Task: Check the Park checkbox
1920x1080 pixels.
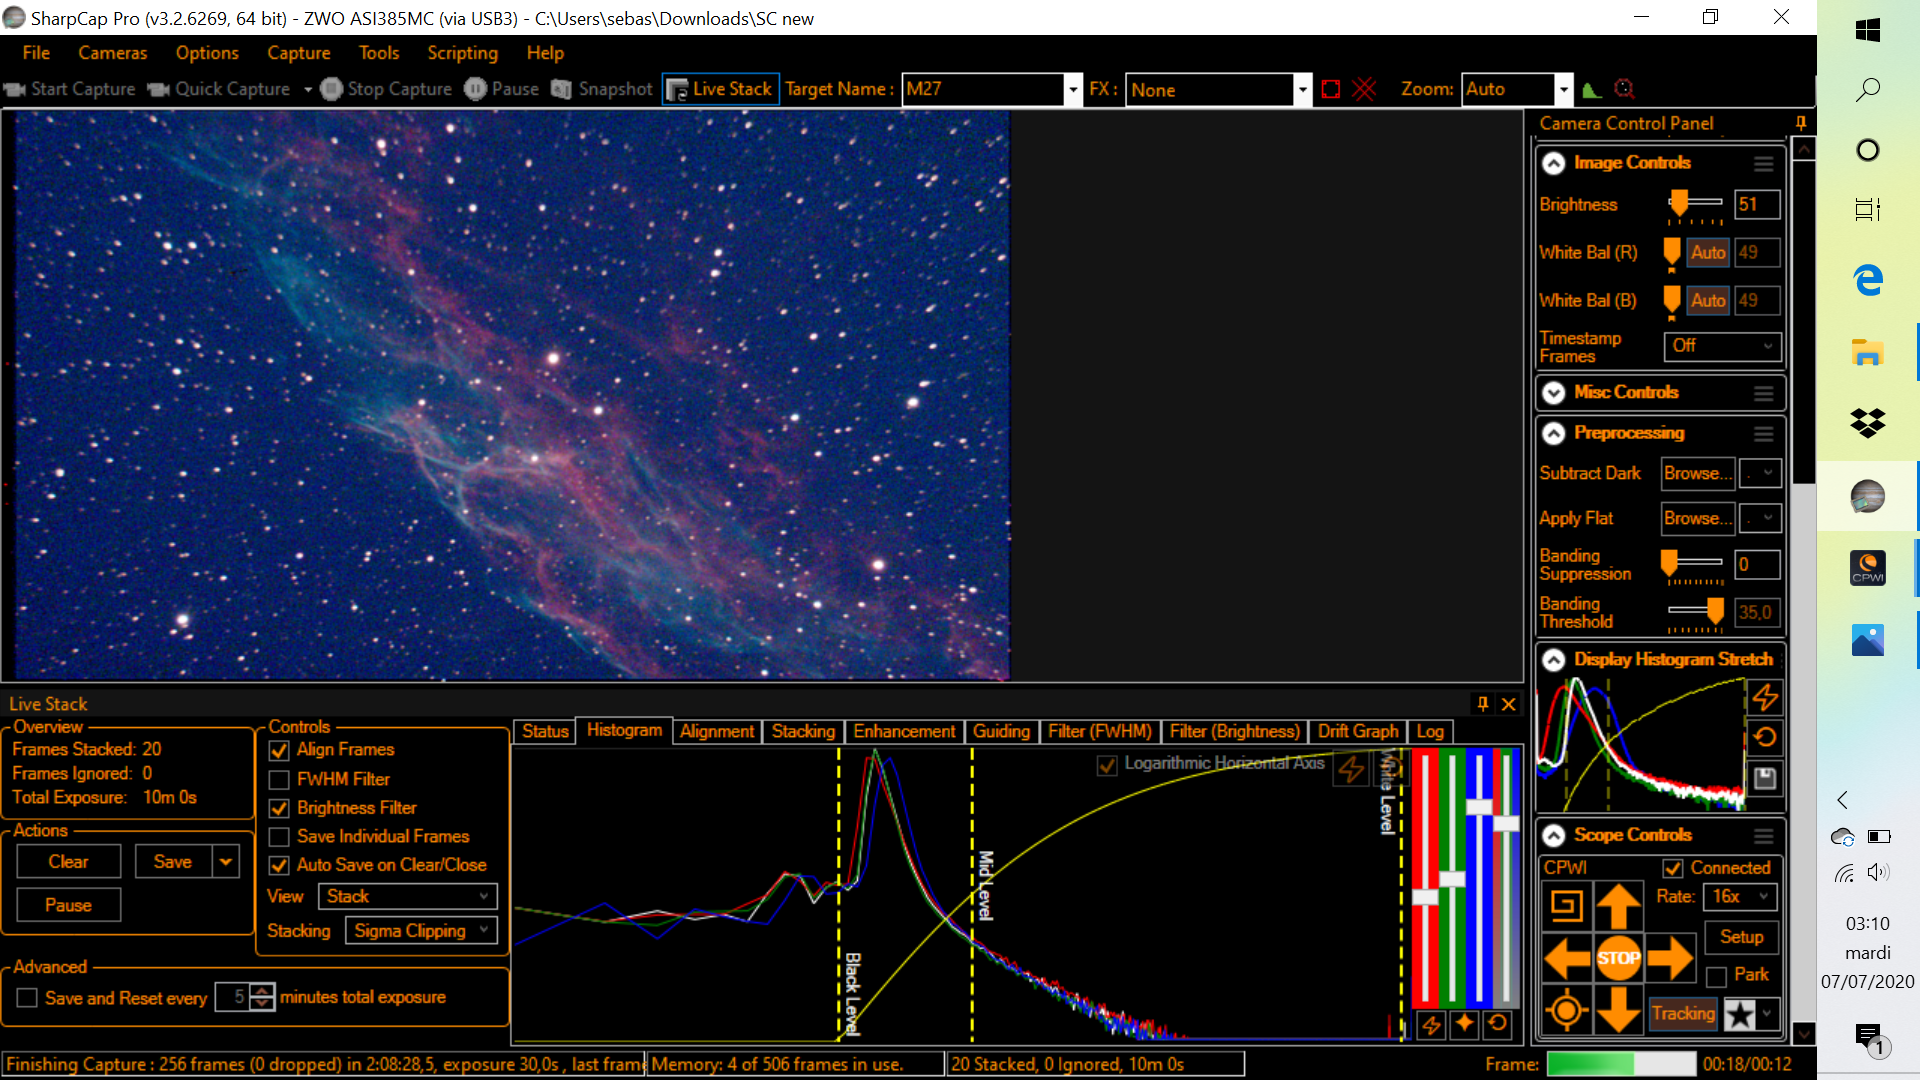Action: (x=1717, y=976)
